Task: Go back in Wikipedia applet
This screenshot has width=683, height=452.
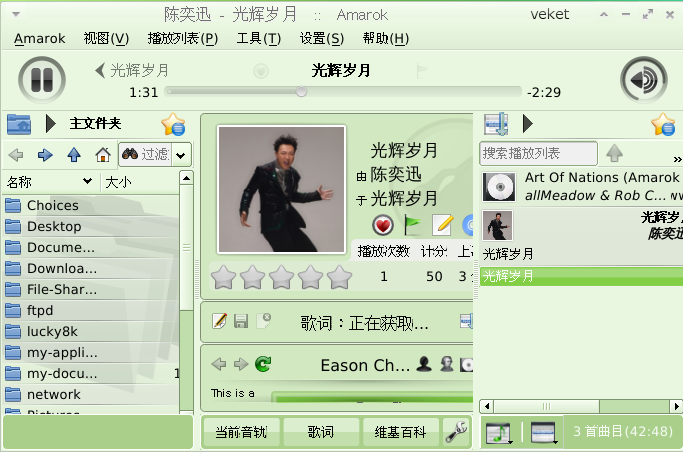Action: pos(219,364)
